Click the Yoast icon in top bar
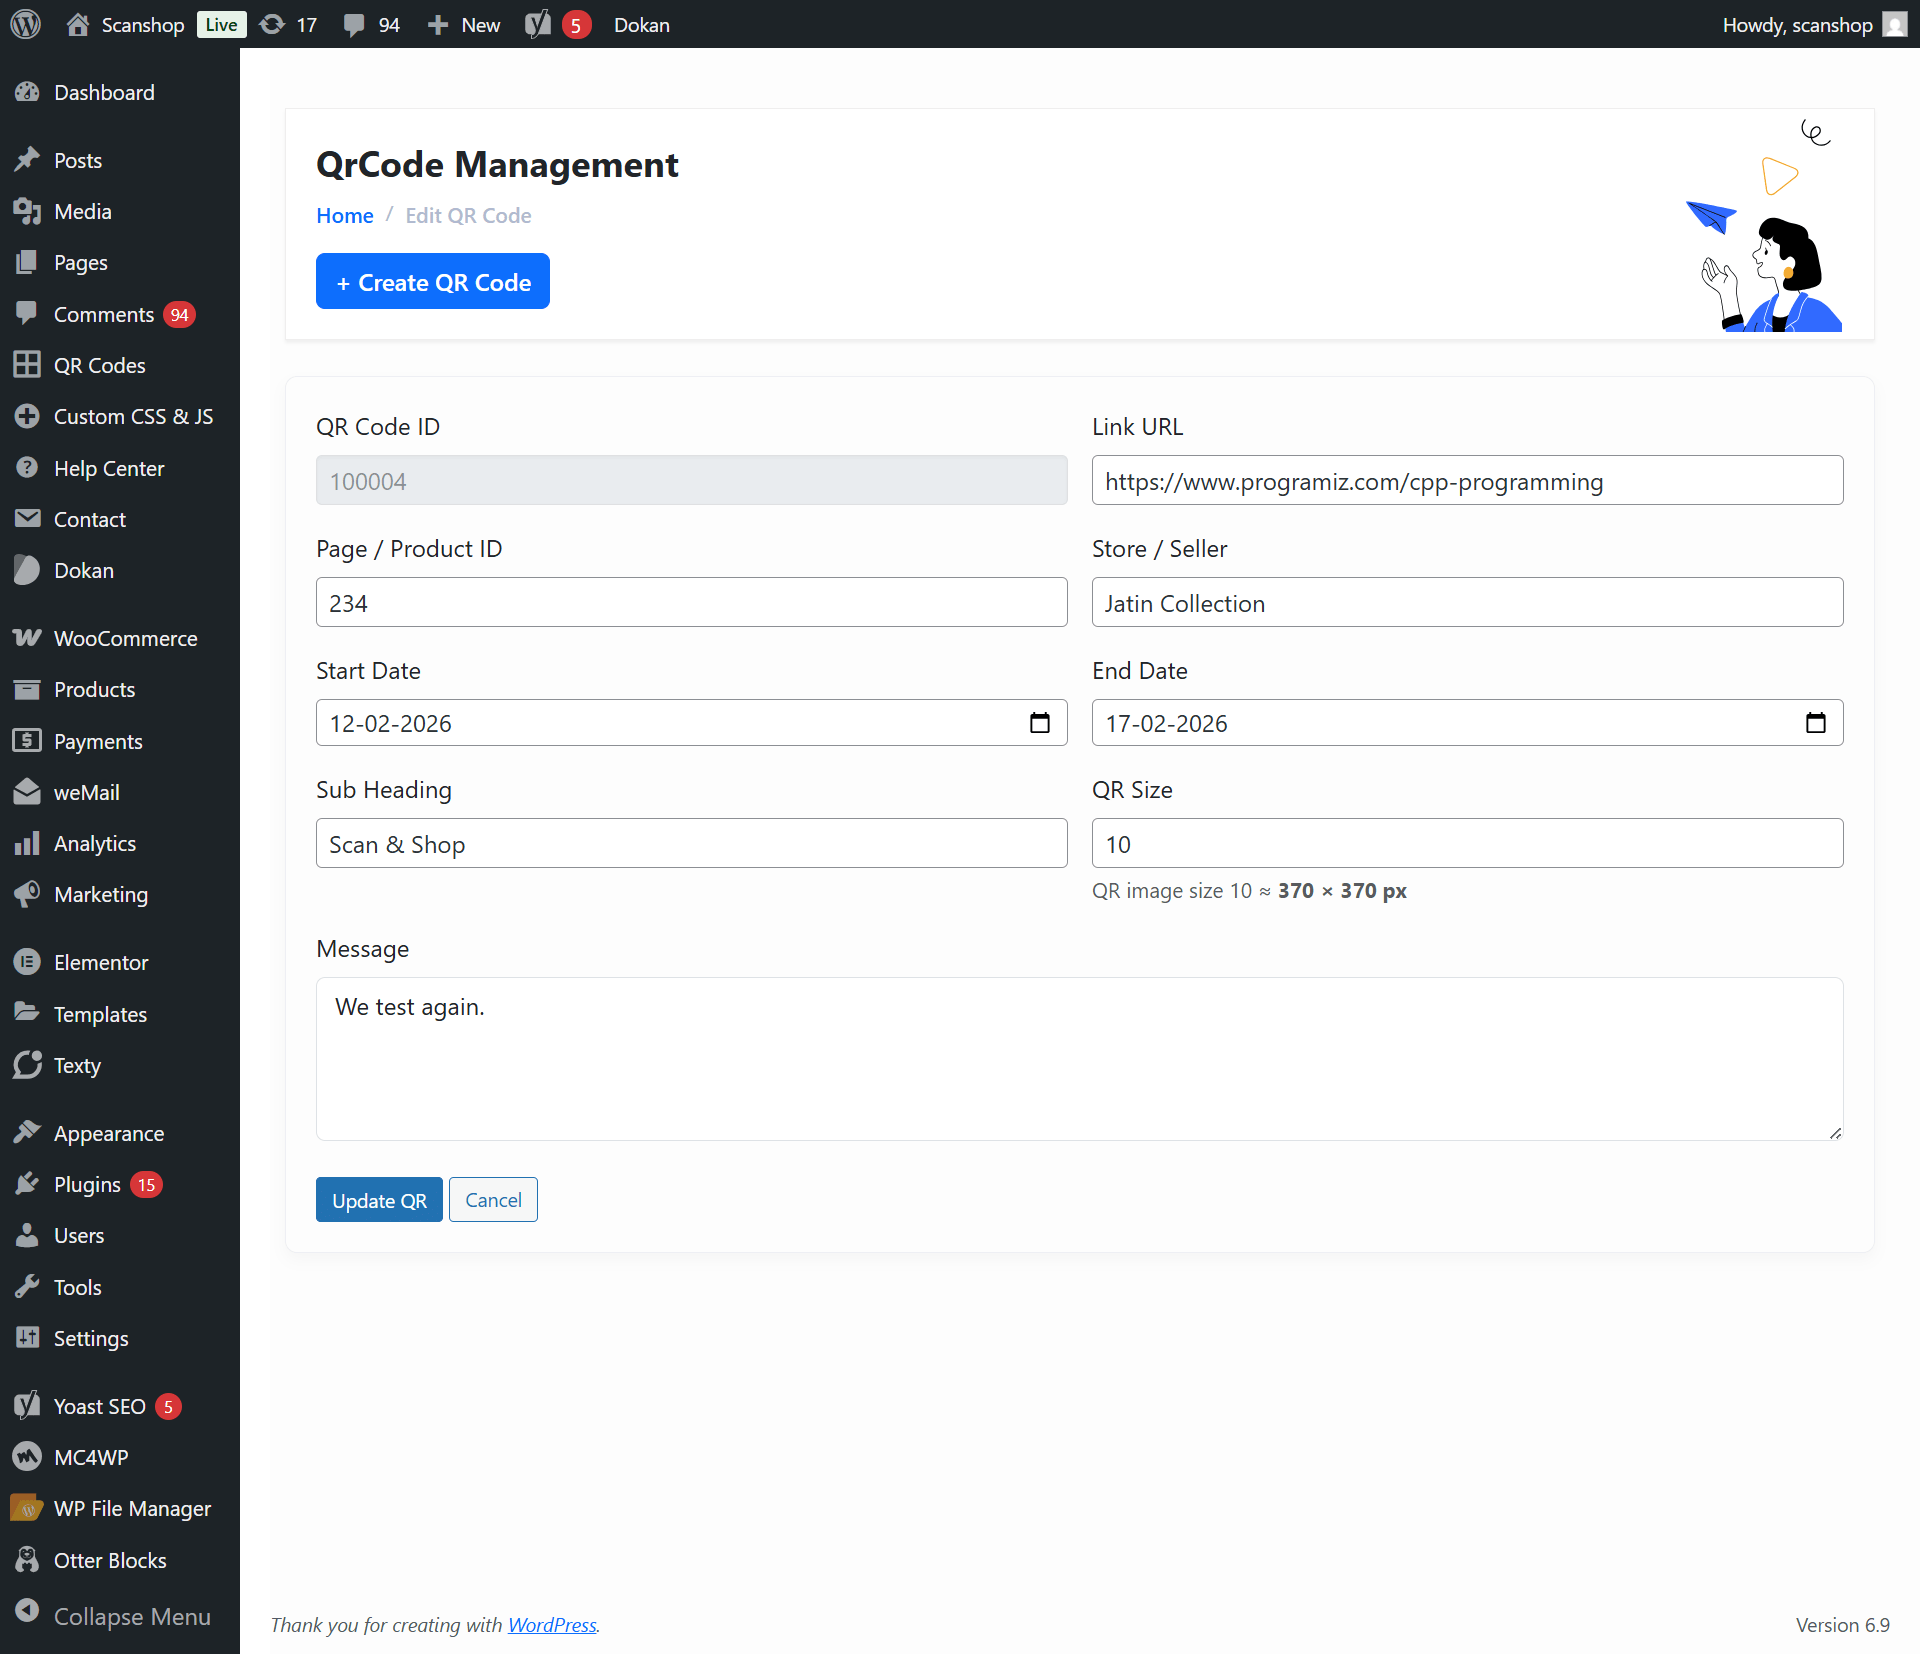 click(538, 24)
